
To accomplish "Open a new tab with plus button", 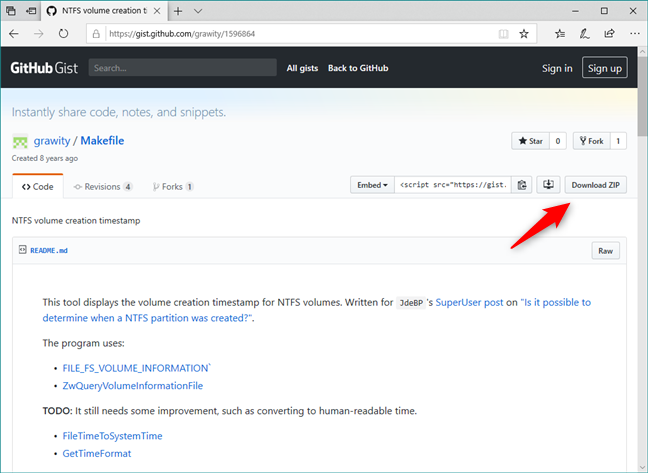I will pyautogui.click(x=178, y=11).
